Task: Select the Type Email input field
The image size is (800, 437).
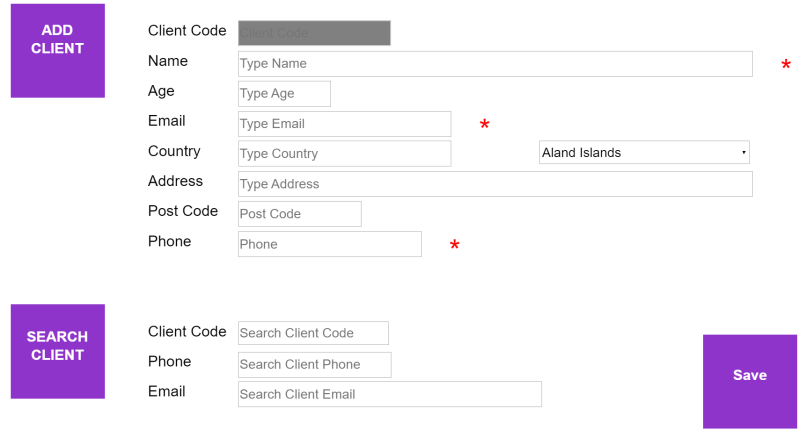Action: (x=344, y=124)
